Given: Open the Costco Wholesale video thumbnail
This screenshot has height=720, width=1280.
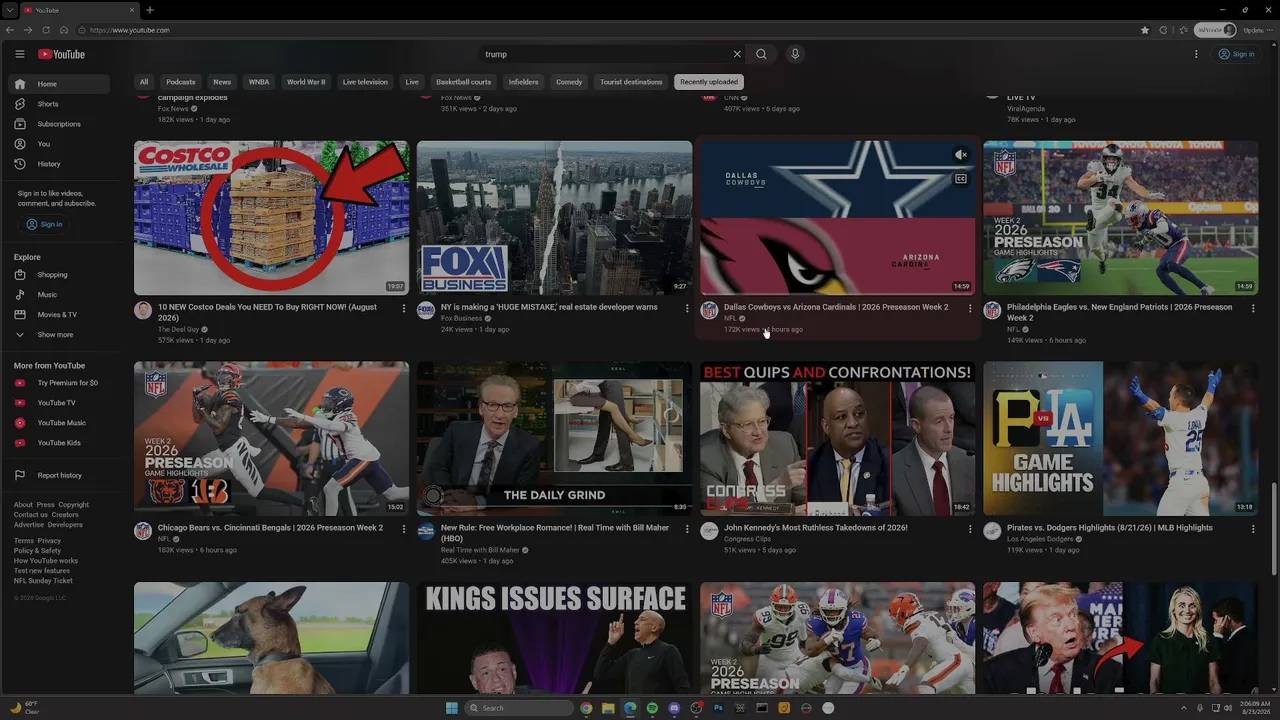Looking at the screenshot, I should (272, 218).
